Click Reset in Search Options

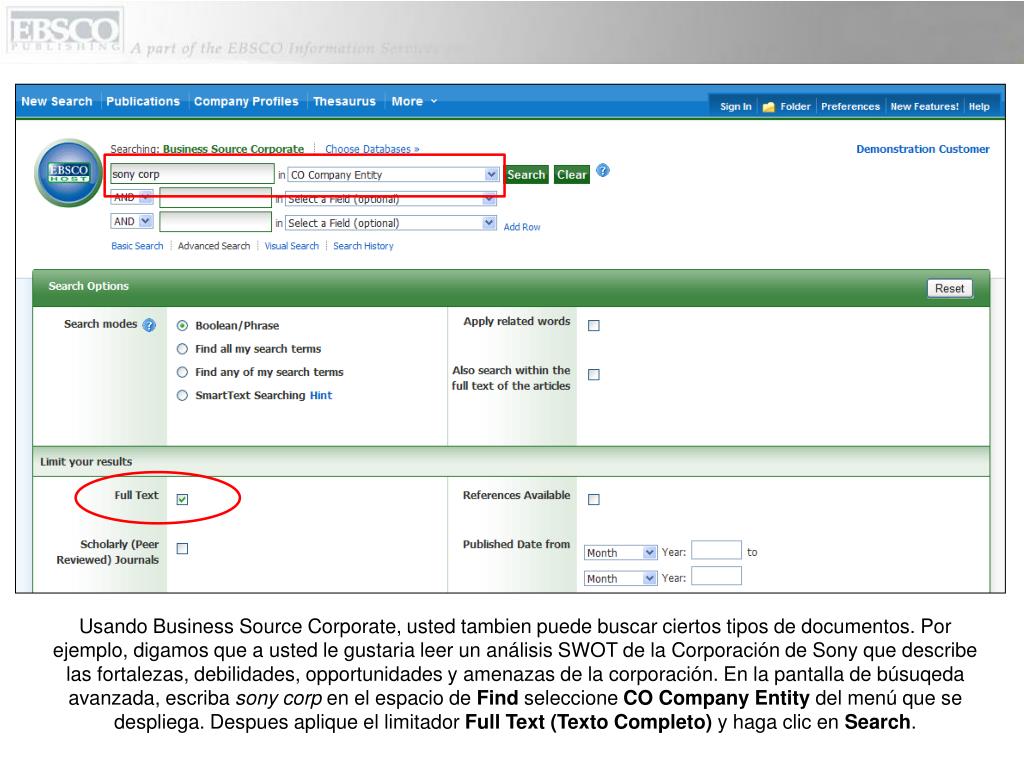(x=950, y=289)
